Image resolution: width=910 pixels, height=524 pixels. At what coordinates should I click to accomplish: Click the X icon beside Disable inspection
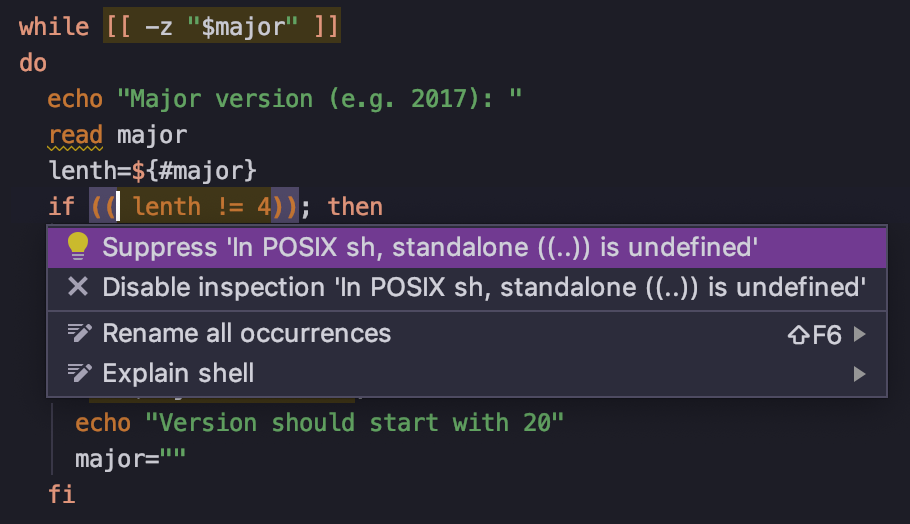(77, 288)
